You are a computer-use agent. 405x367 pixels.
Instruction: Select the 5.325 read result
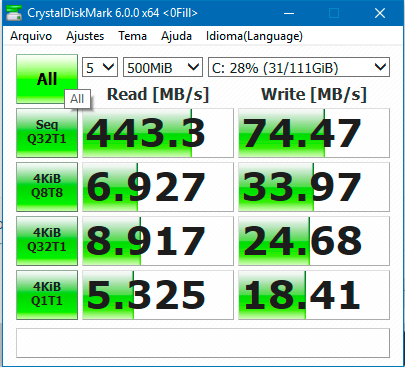click(158, 295)
